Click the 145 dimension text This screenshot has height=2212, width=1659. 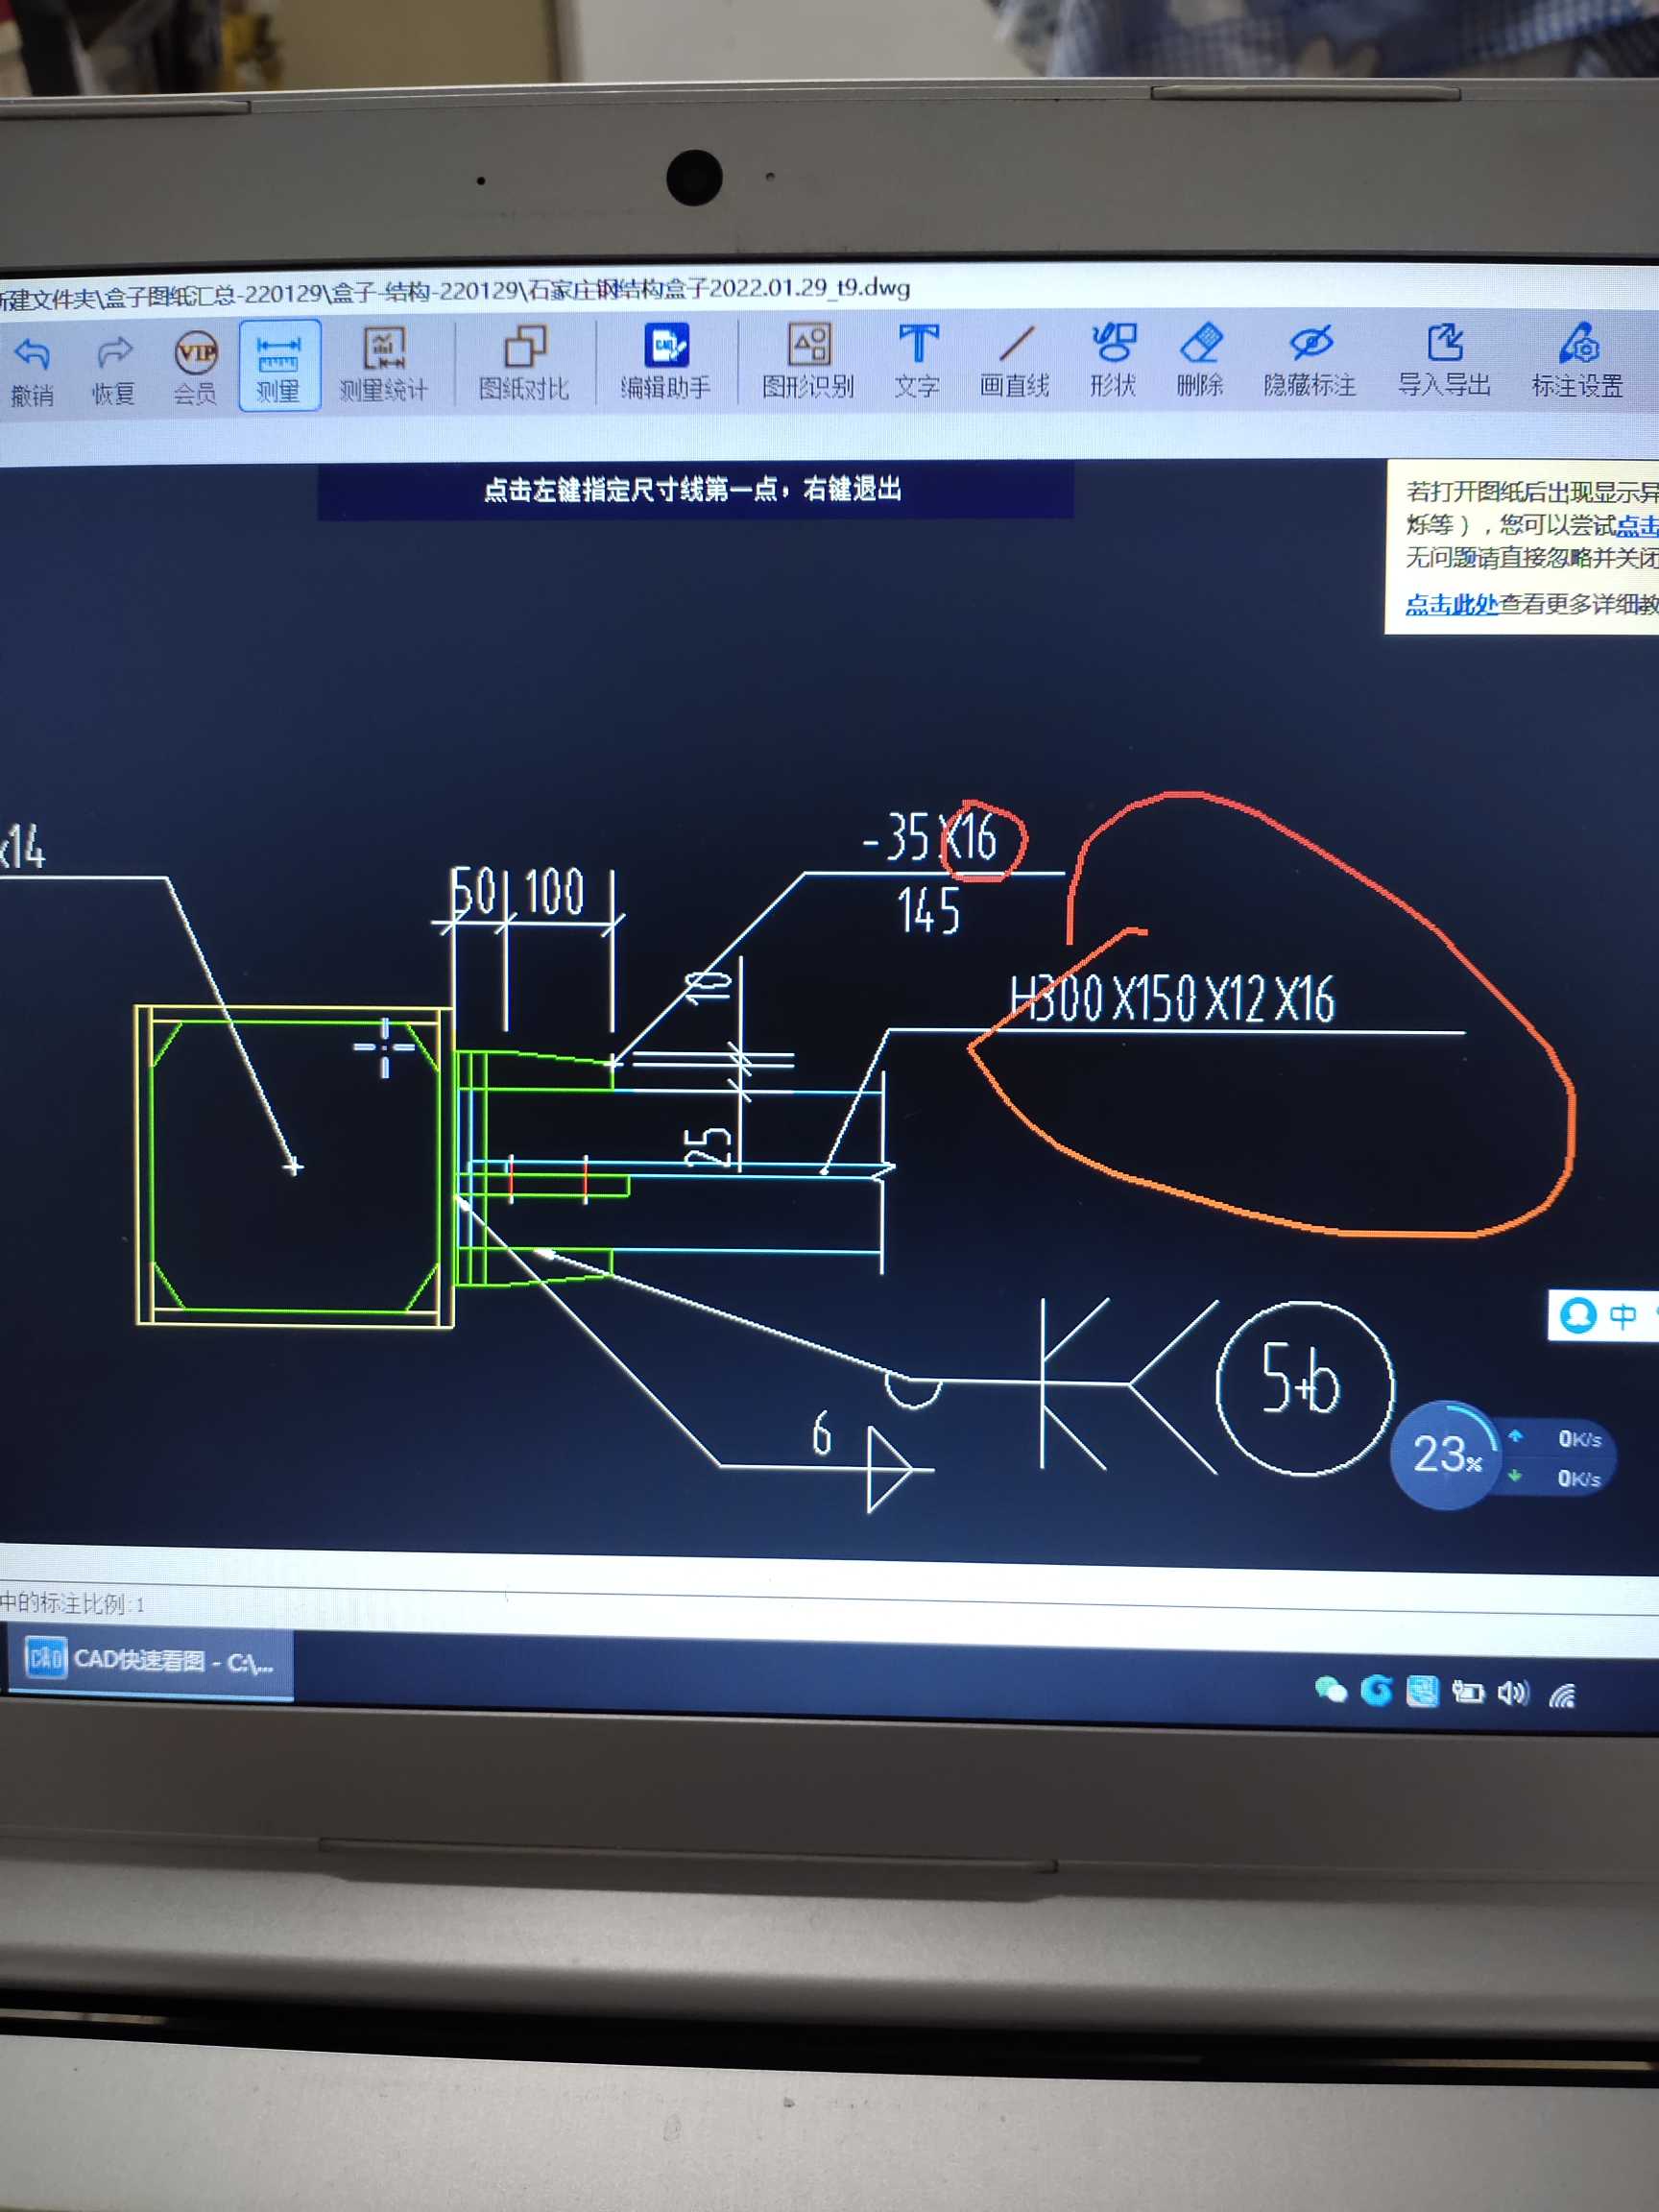(x=928, y=911)
